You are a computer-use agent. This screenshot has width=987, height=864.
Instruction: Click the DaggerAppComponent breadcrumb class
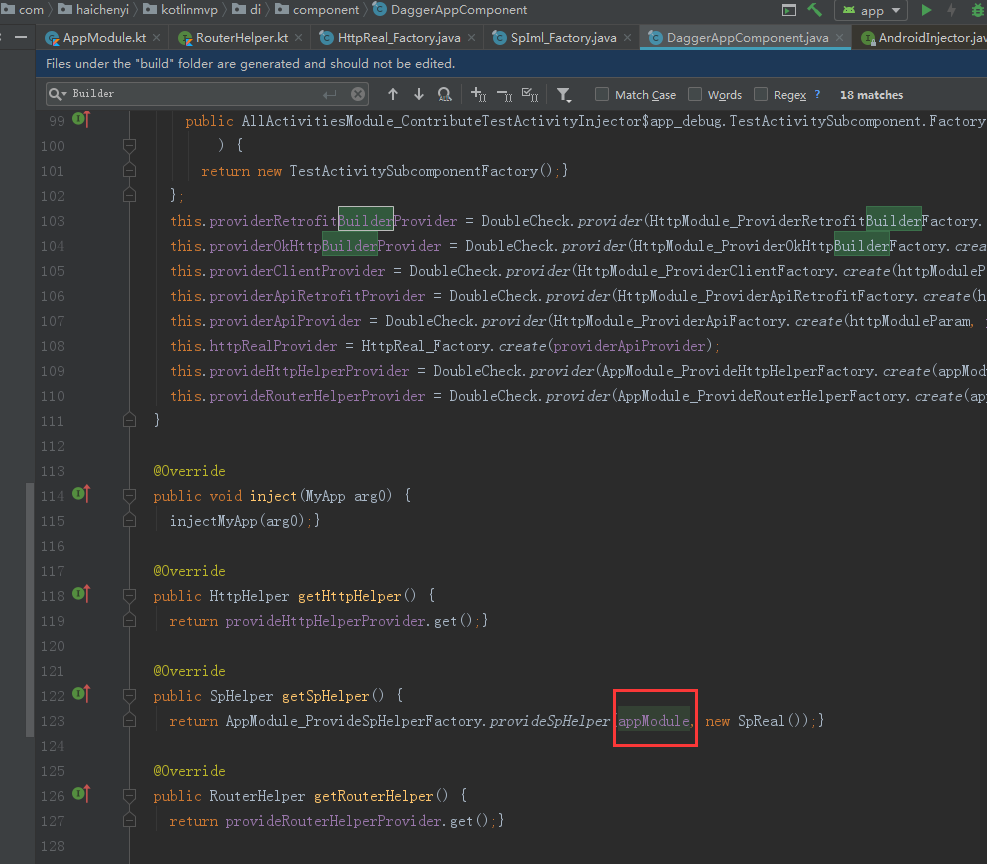pos(450,9)
